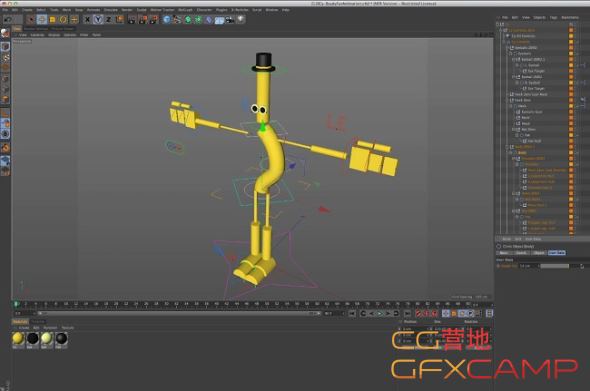Open the Window menu
The height and width of the screenshot is (391, 590).
(x=272, y=10)
